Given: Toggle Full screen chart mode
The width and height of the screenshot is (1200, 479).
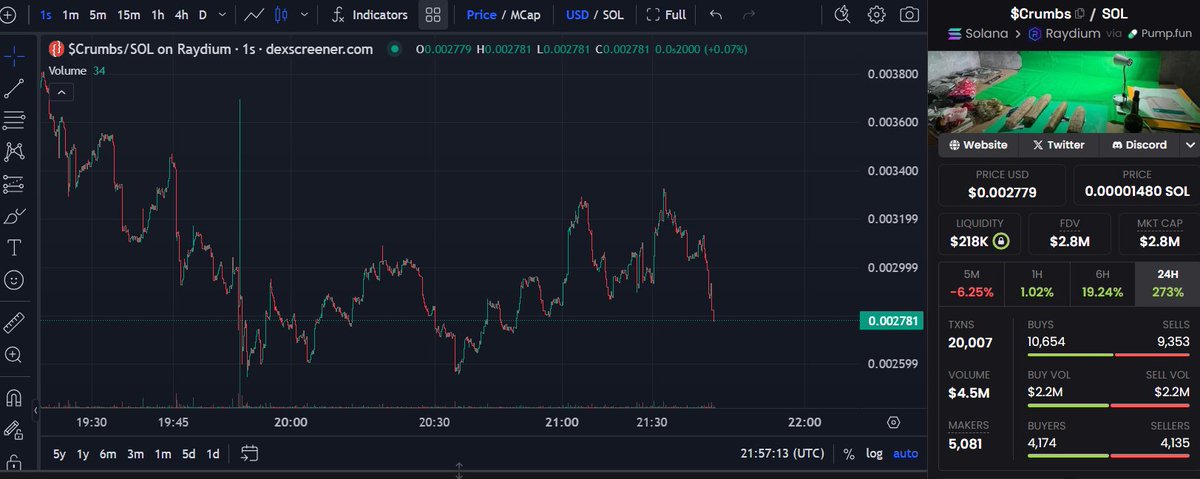Looking at the screenshot, I should (x=666, y=15).
